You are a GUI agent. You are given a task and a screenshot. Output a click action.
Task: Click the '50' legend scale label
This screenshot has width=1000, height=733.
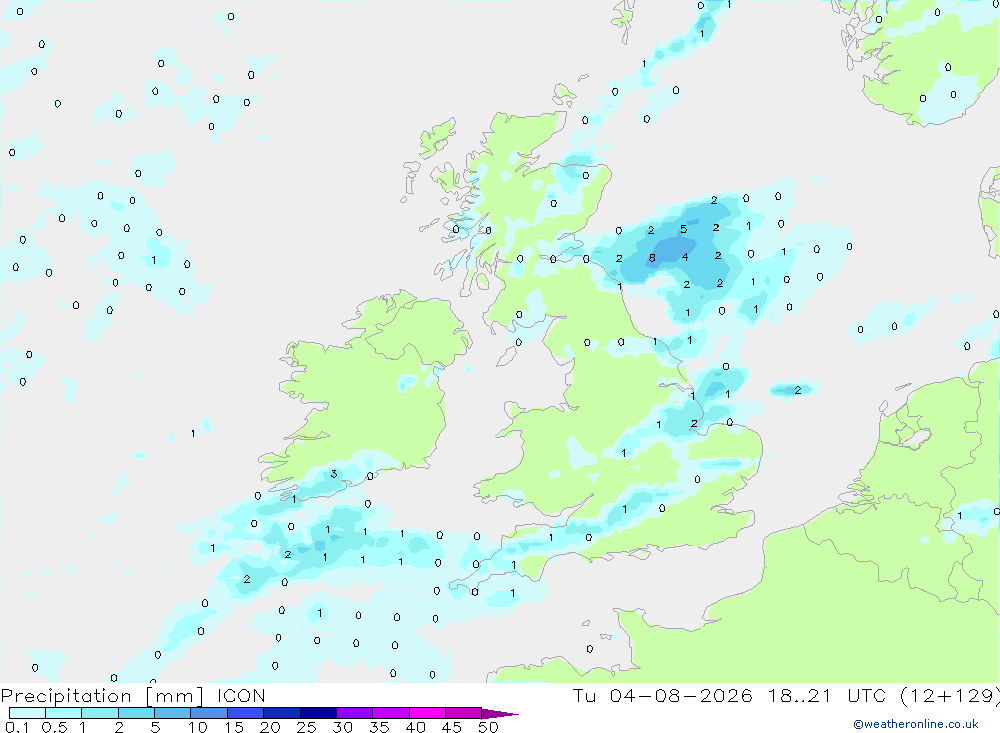489,727
